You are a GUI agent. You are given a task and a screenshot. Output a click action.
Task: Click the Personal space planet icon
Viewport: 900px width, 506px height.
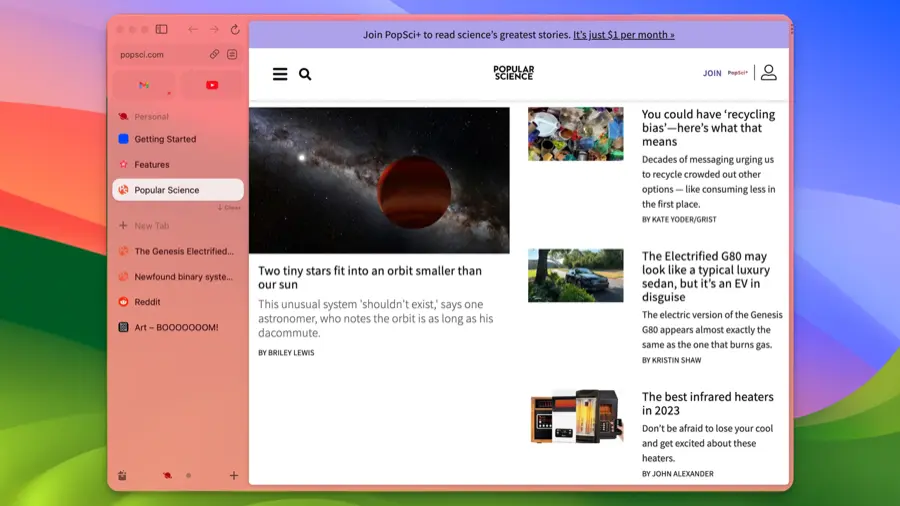pos(123,116)
